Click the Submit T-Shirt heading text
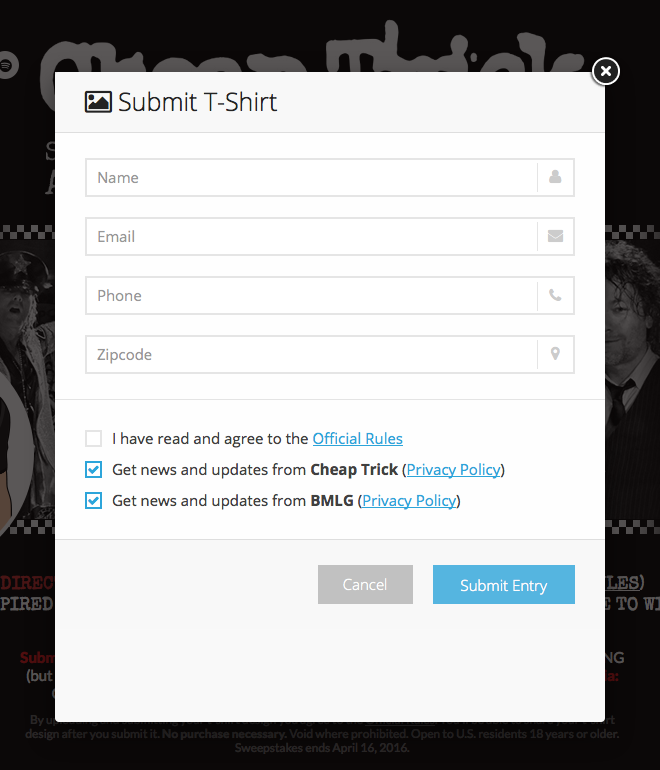660x770 pixels. [x=197, y=102]
